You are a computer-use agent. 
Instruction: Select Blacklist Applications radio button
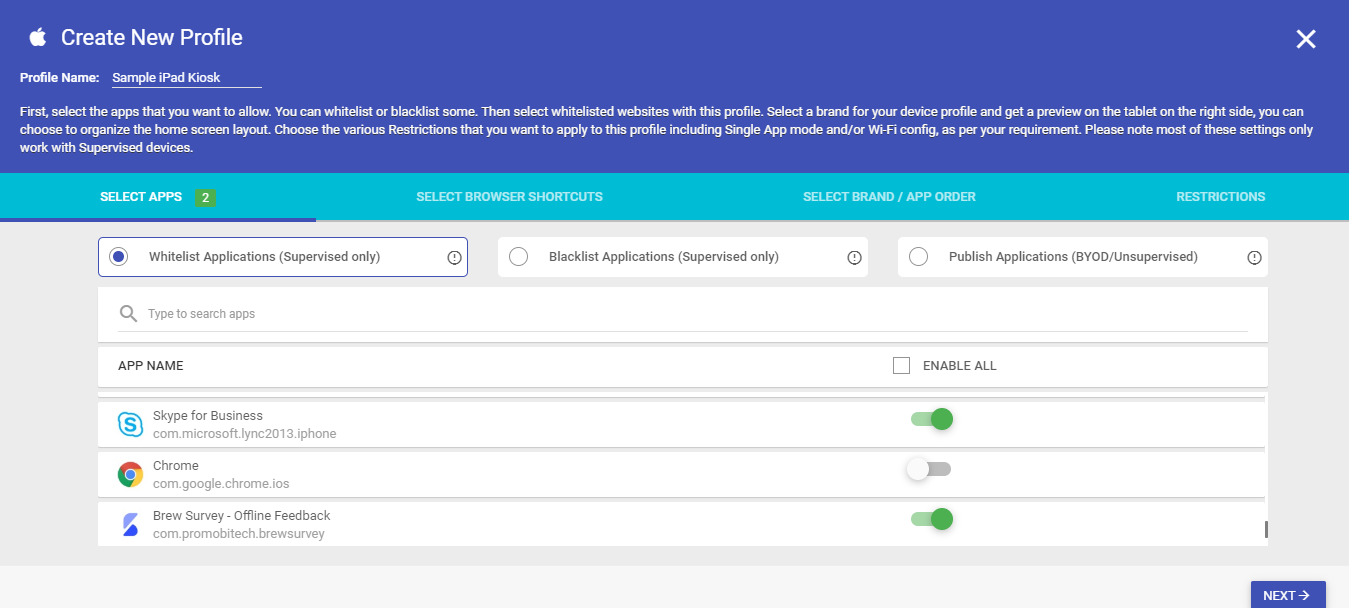pos(518,257)
